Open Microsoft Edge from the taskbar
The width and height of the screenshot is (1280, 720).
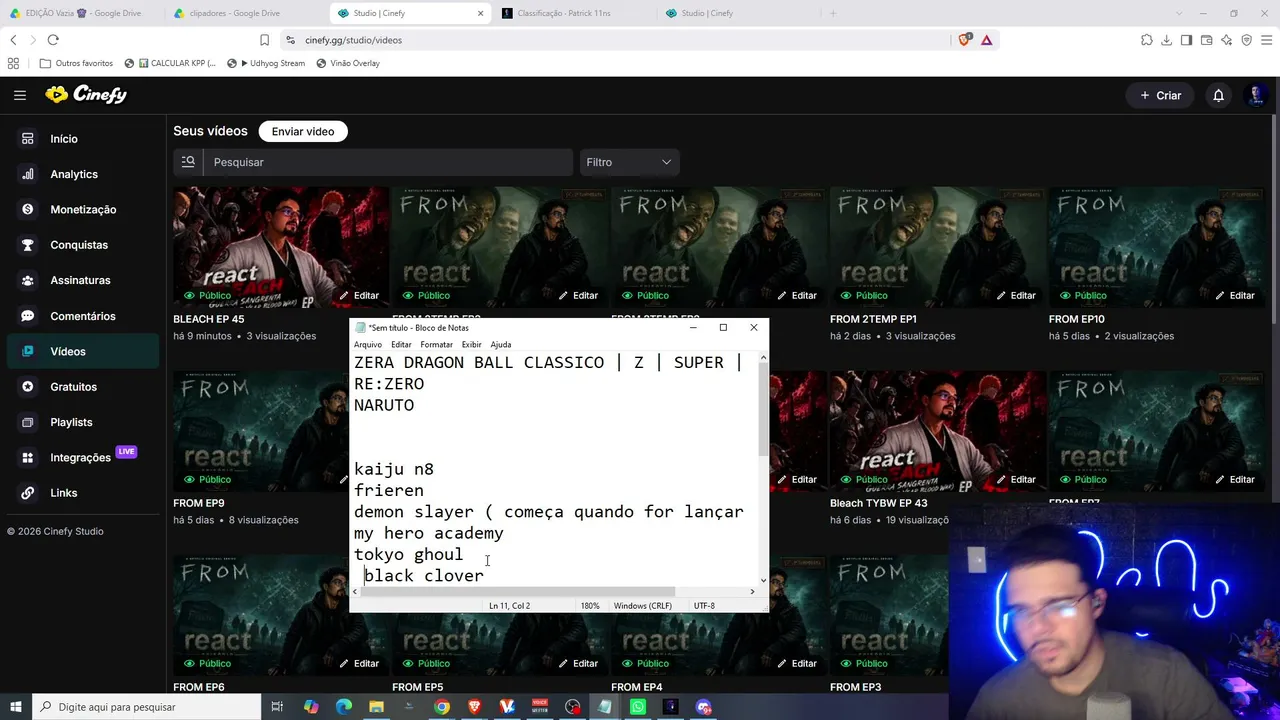tap(344, 707)
